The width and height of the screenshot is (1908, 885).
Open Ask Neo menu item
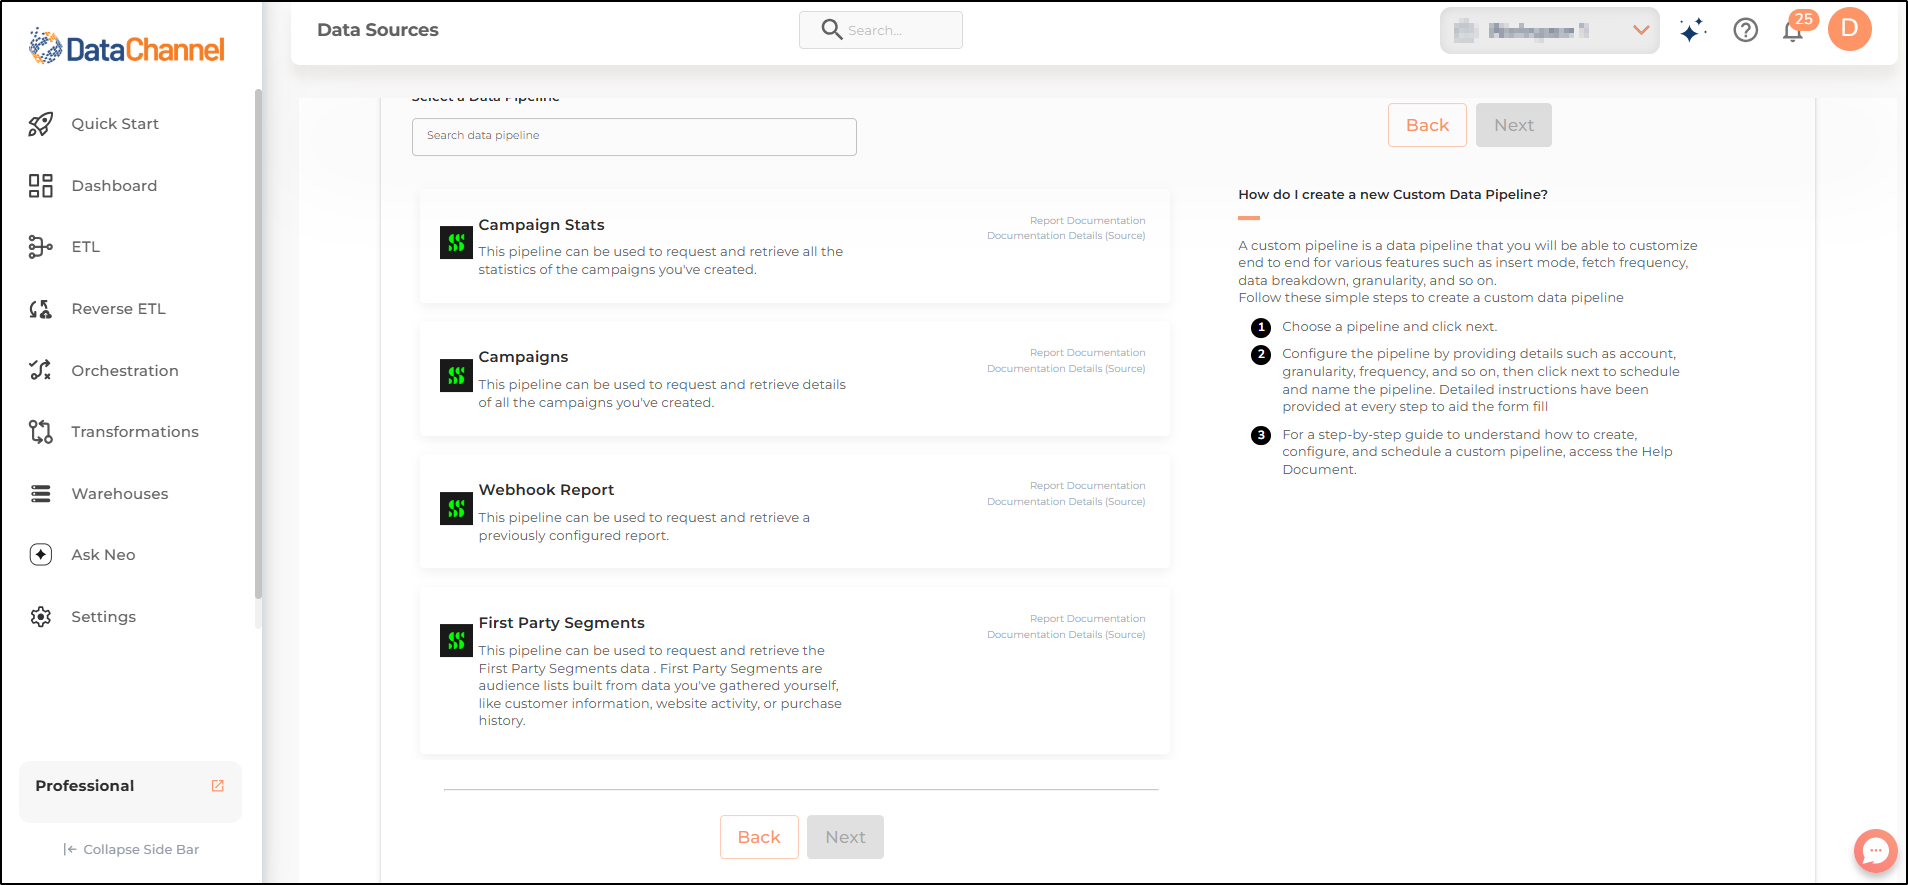pos(103,555)
